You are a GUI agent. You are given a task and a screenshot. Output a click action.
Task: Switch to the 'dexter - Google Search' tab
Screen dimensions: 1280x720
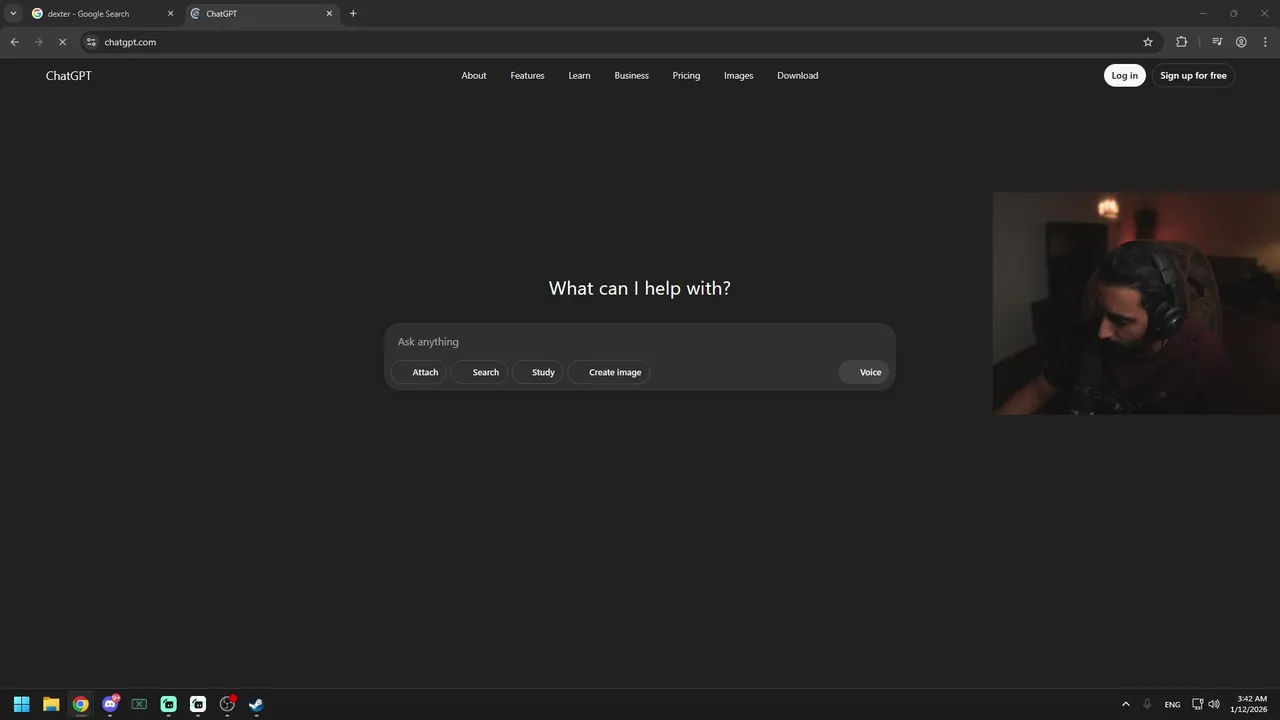(x=102, y=14)
